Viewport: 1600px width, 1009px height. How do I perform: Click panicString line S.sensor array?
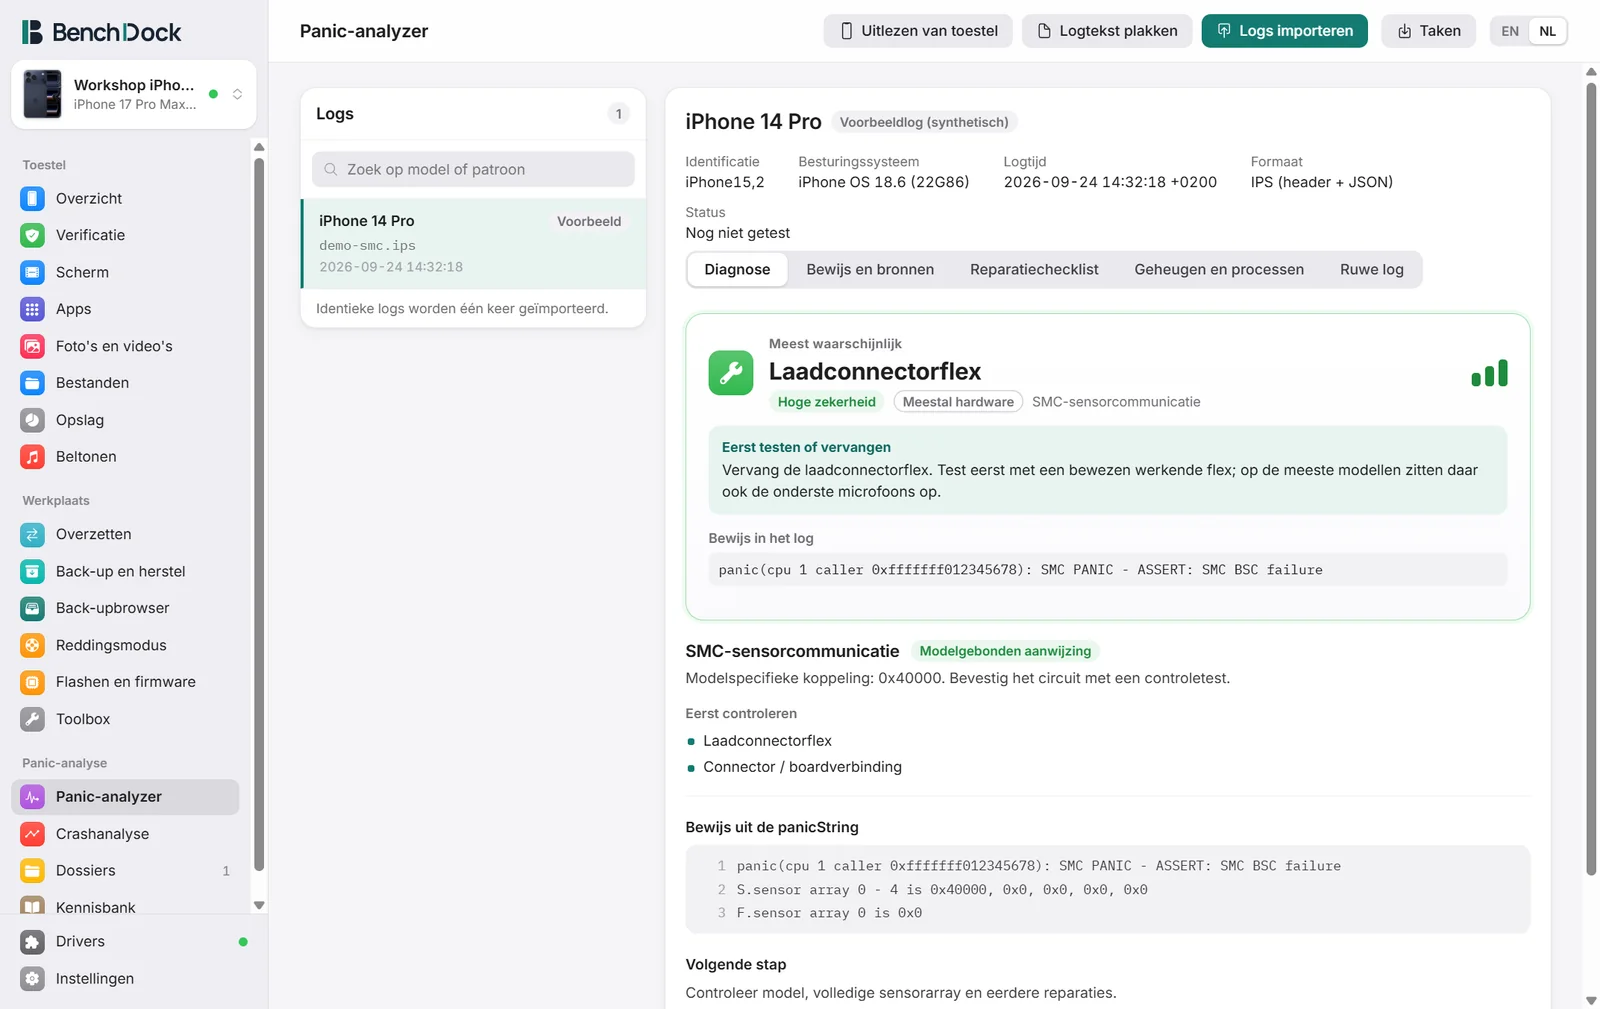pos(942,890)
